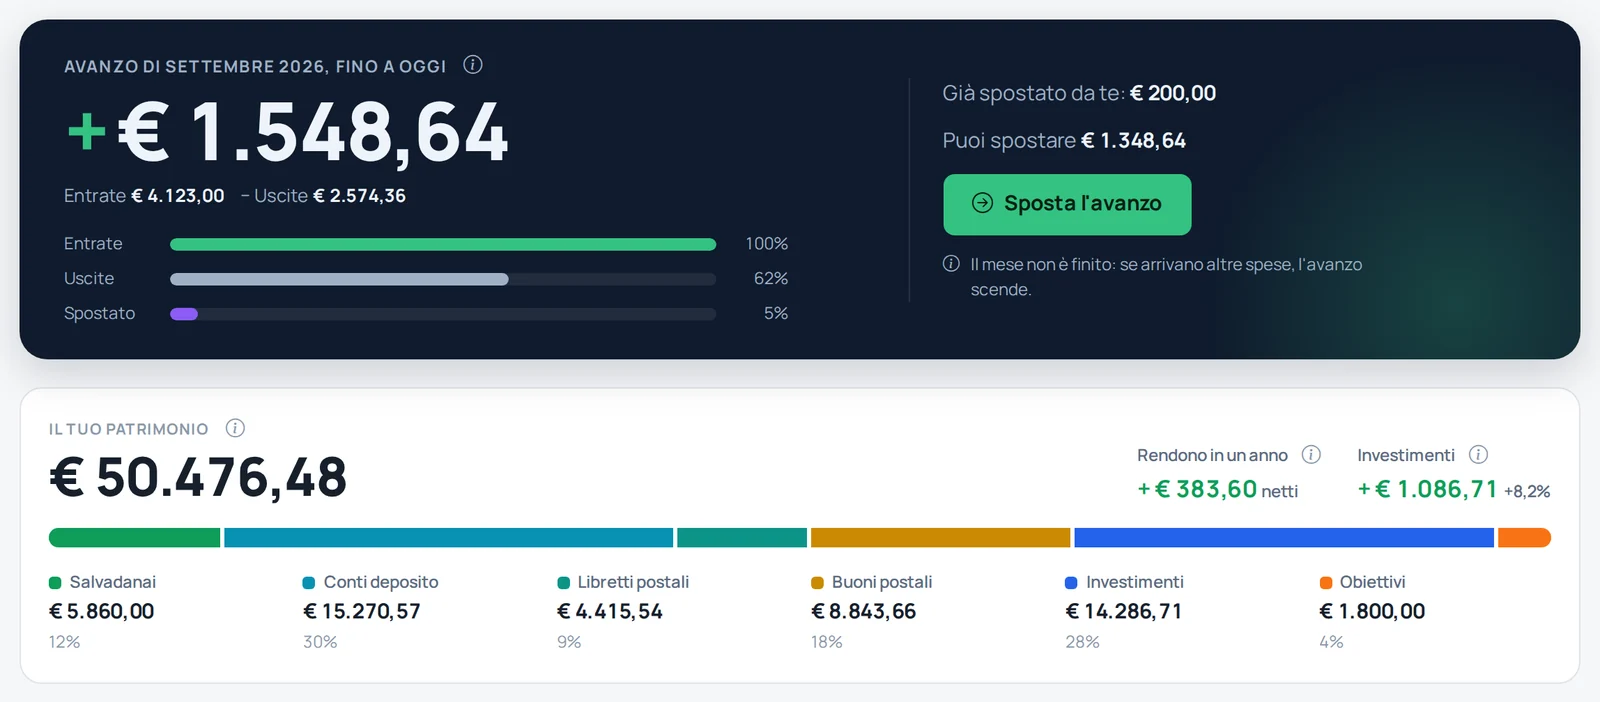The height and width of the screenshot is (702, 1600).
Task: Click the colored dot beside Conti deposito
Action: [x=309, y=583]
